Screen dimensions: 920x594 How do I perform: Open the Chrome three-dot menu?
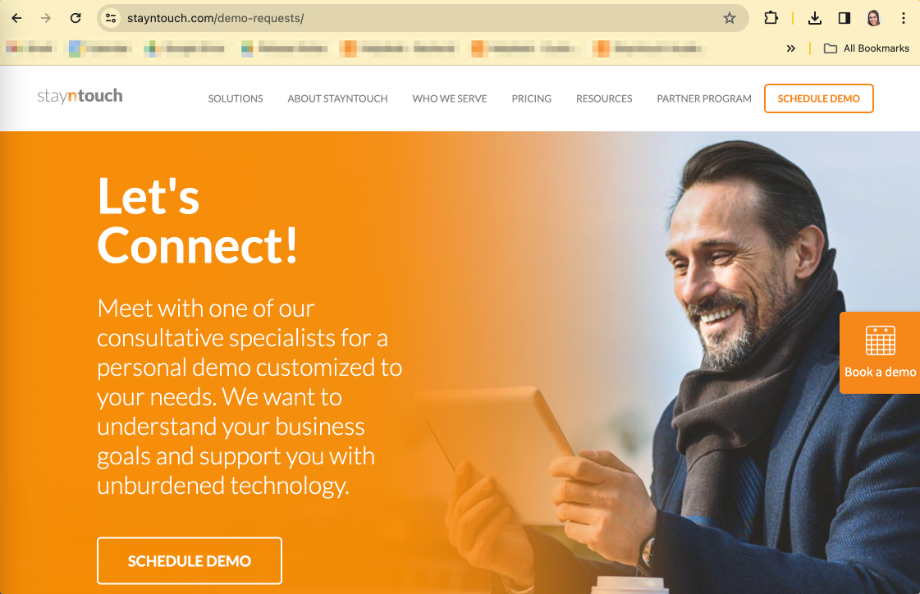click(903, 18)
